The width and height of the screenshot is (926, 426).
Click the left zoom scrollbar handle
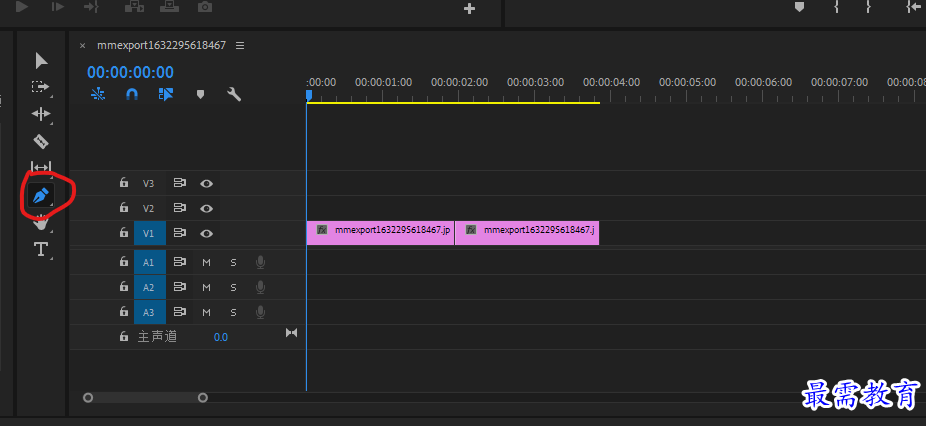pos(88,398)
